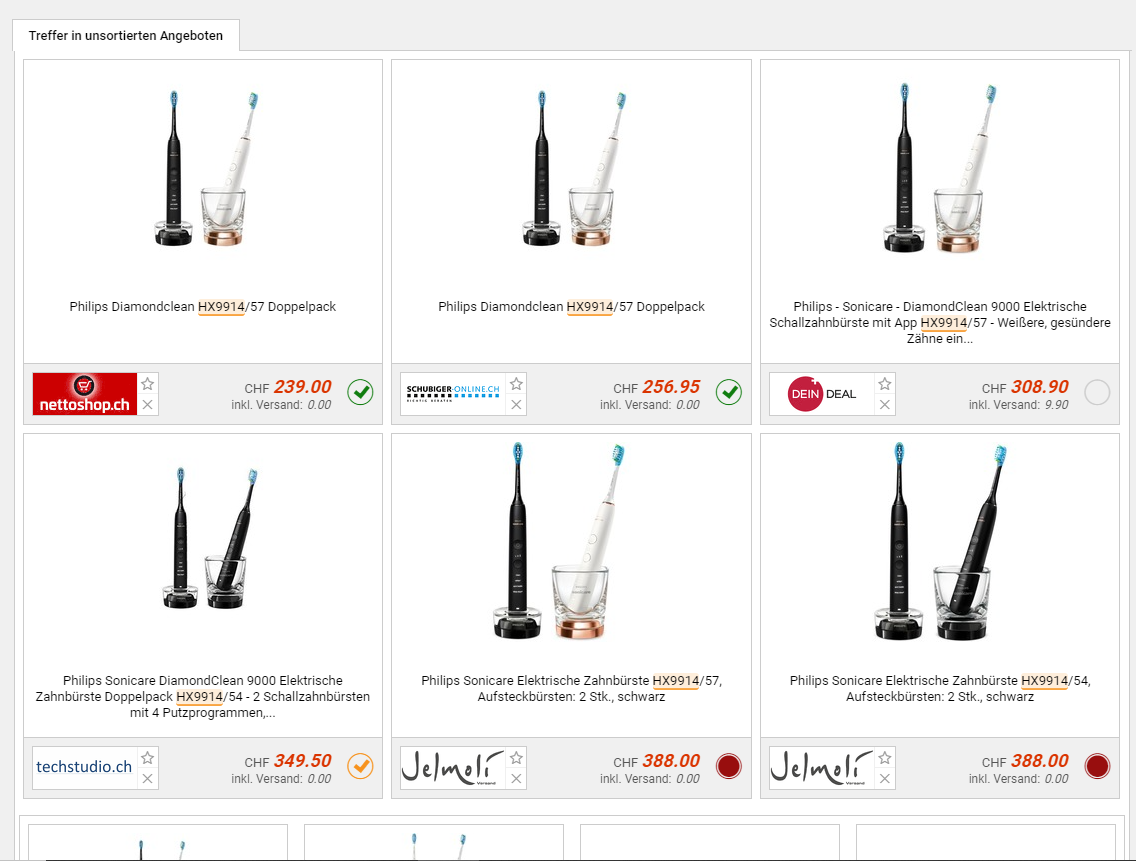Click the empty grey status circle on DeinDeal offer
This screenshot has height=861, width=1136.
(1097, 393)
